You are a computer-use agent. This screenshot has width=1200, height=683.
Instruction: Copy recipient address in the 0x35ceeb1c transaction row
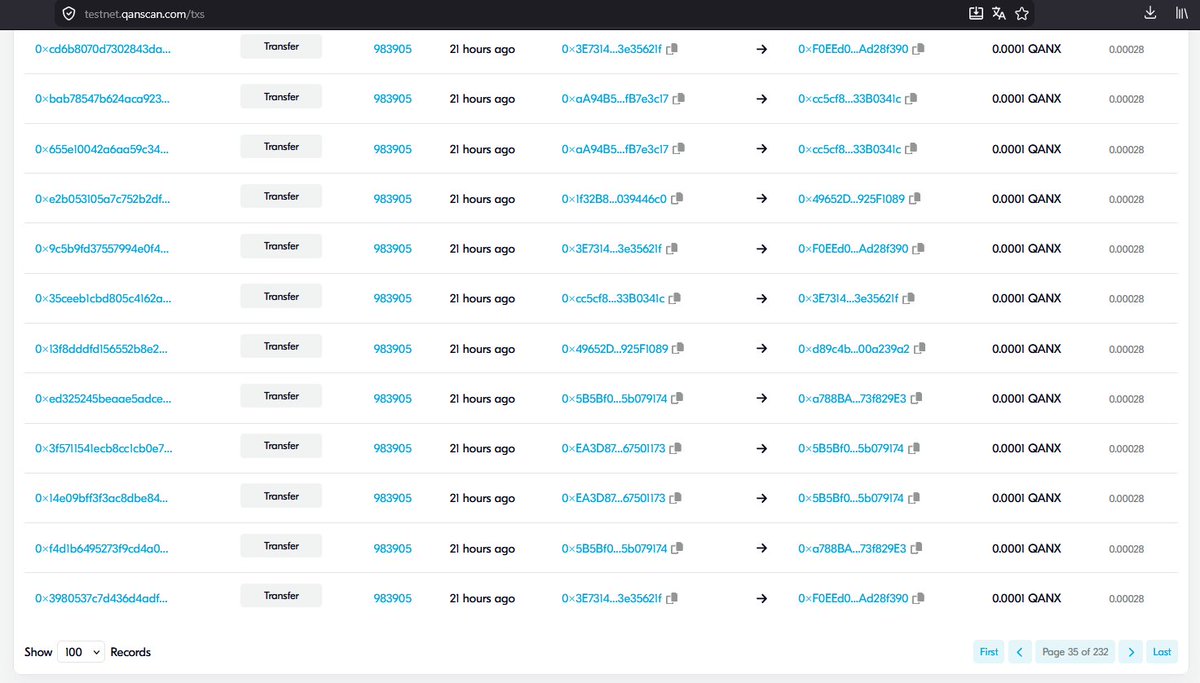[x=909, y=298]
